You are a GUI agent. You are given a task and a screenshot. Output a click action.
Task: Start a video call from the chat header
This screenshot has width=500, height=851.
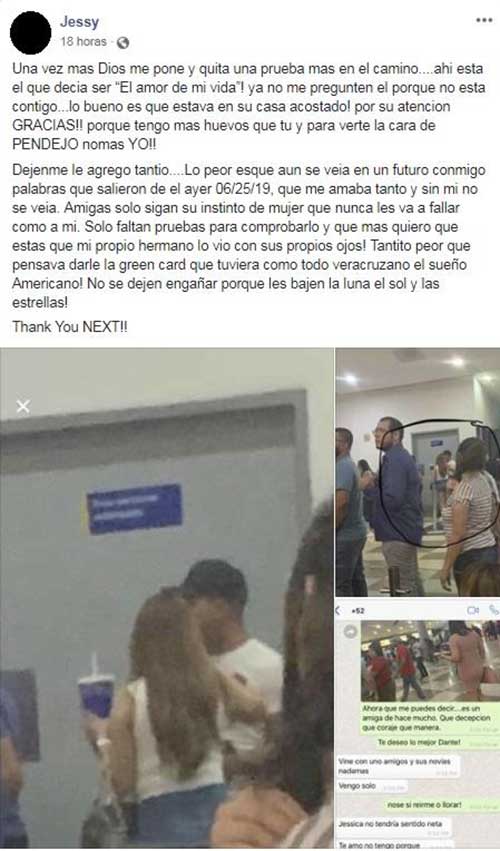click(x=473, y=611)
